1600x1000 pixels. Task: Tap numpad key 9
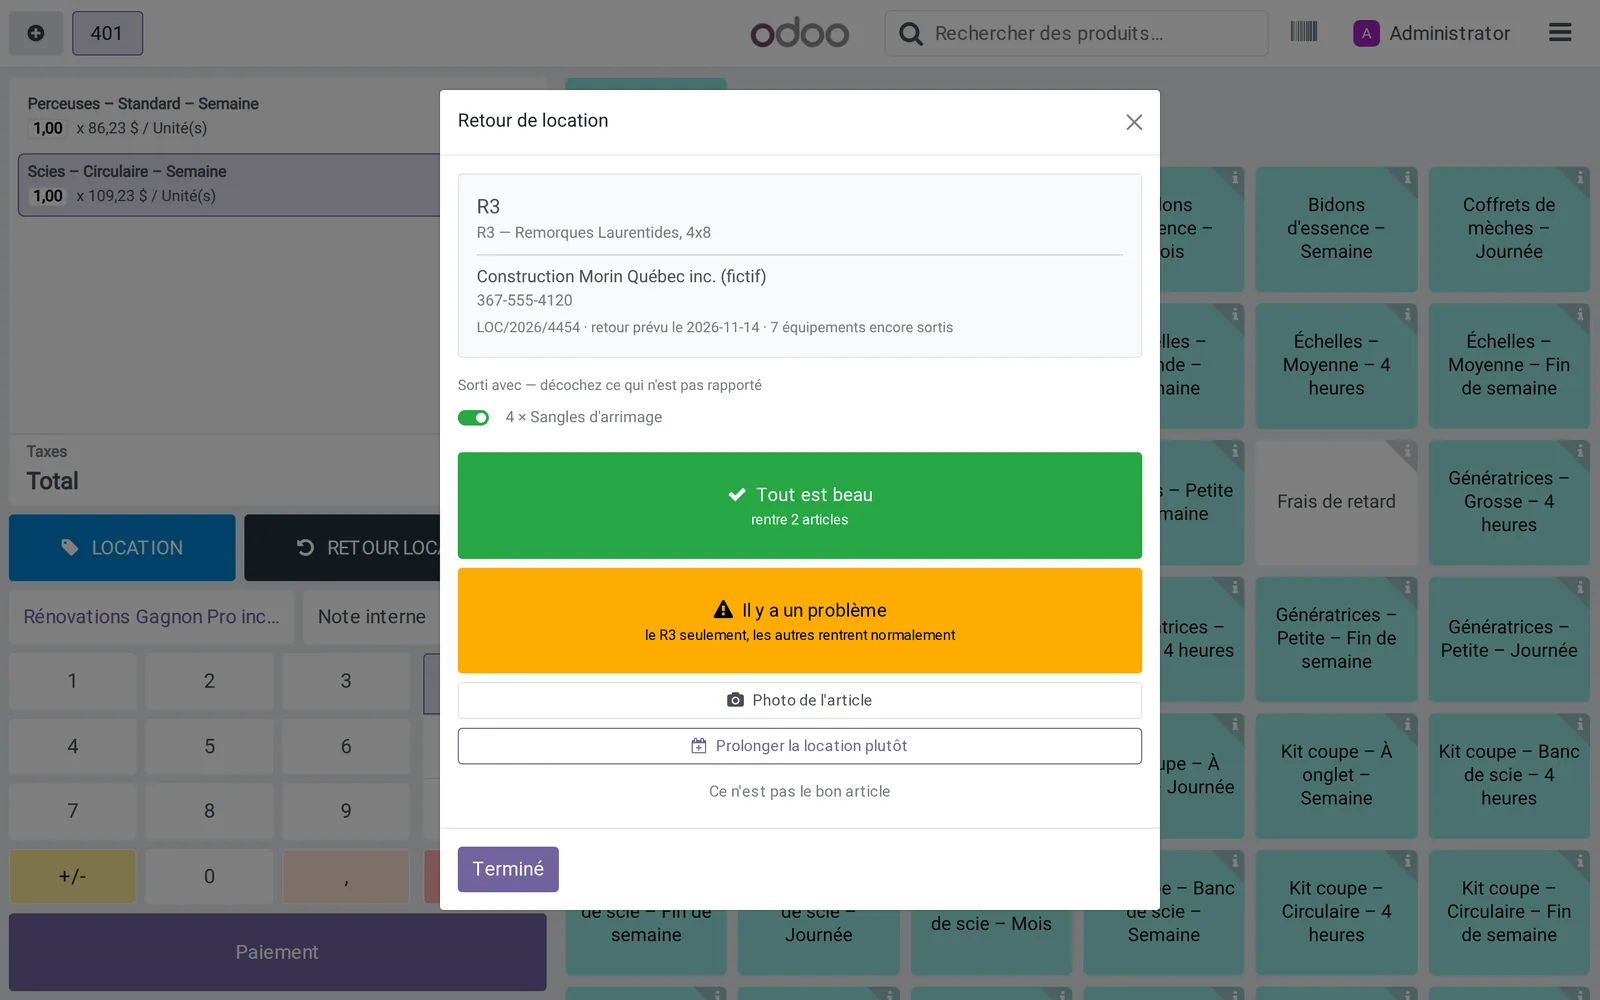pyautogui.click(x=346, y=811)
